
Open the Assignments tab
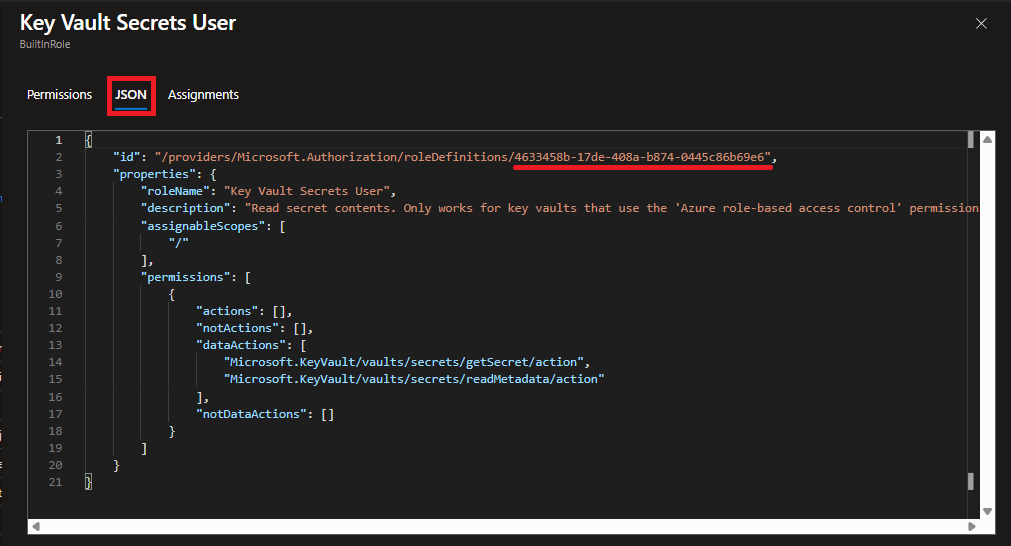tap(203, 95)
